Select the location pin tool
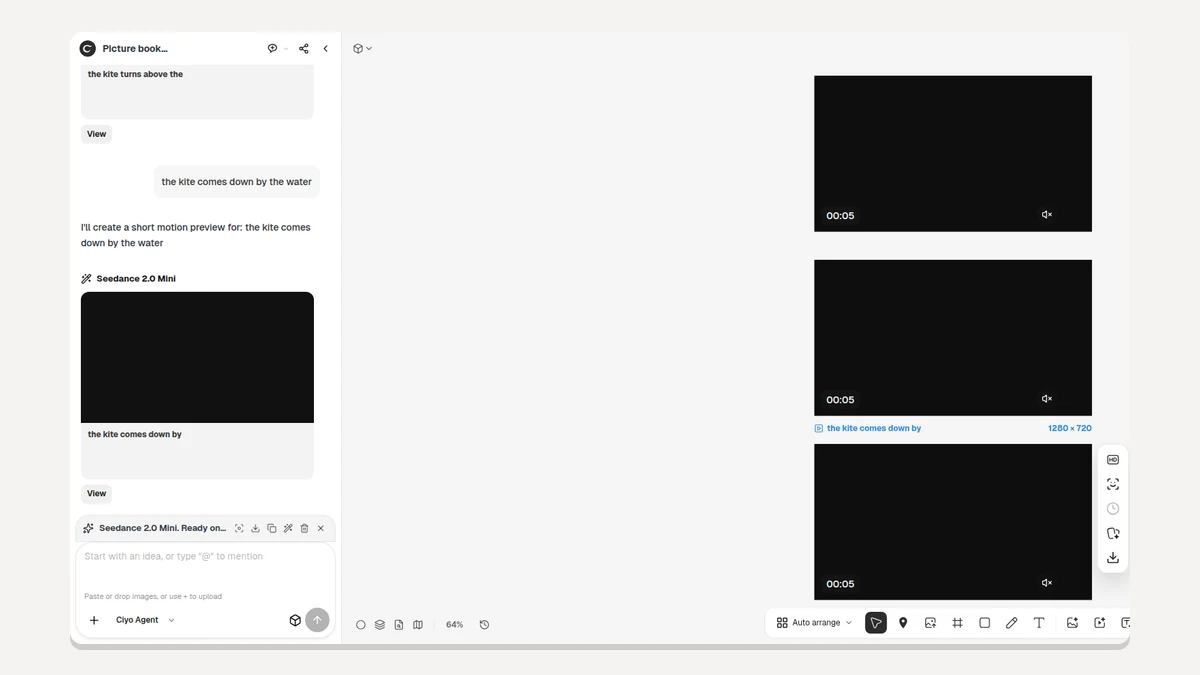This screenshot has height=675, width=1200. [x=903, y=623]
